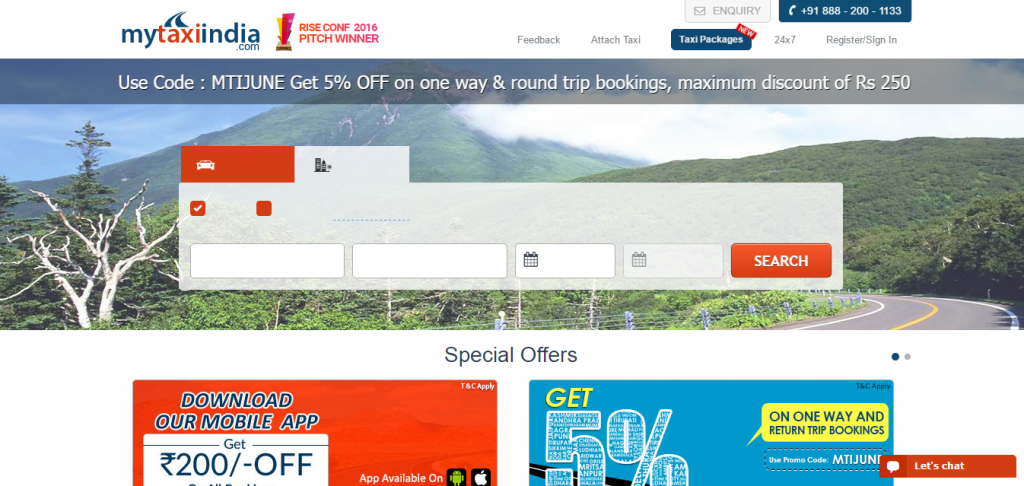Uncheck the checked orange trip checkbox
The image size is (1024, 486).
[x=197, y=208]
